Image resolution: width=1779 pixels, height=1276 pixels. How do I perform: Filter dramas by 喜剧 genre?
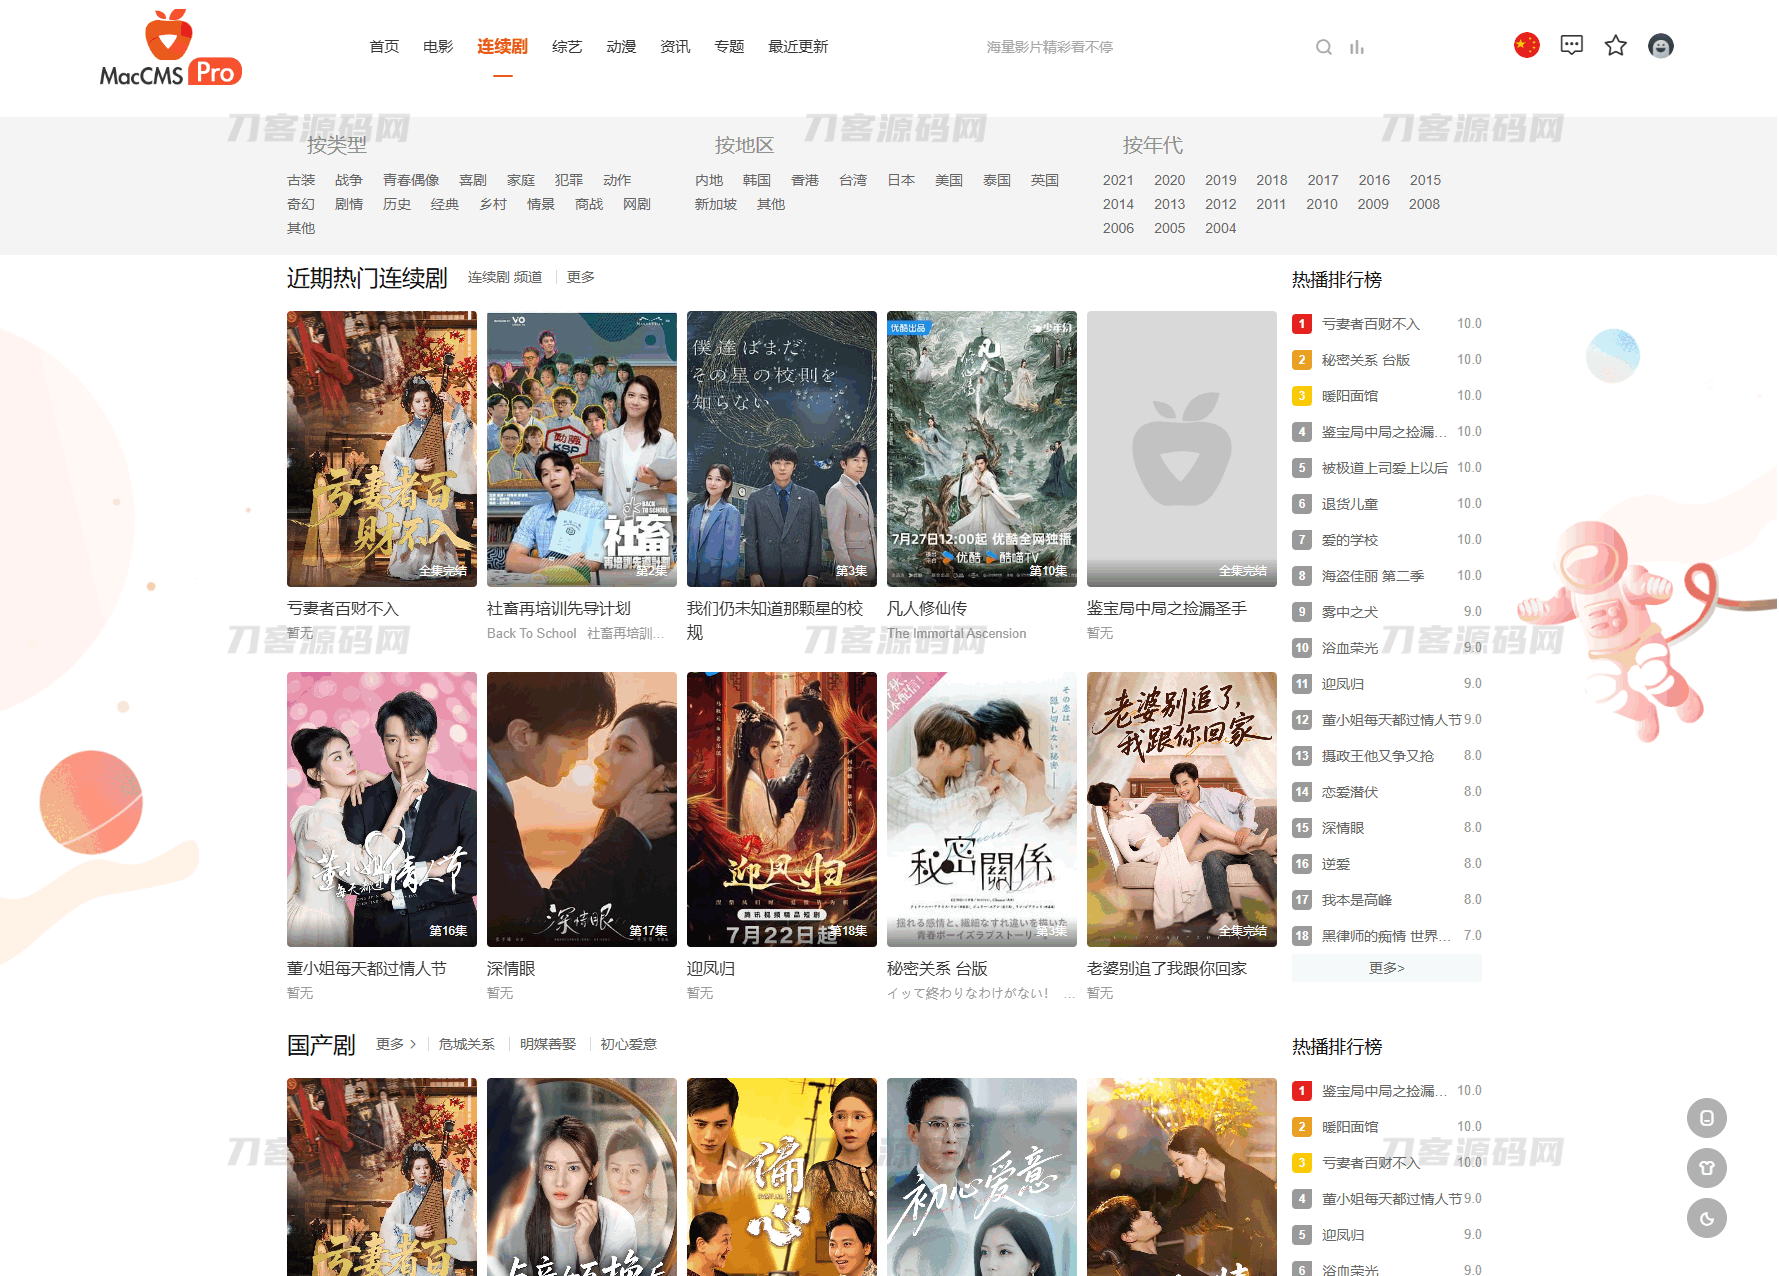coord(472,180)
